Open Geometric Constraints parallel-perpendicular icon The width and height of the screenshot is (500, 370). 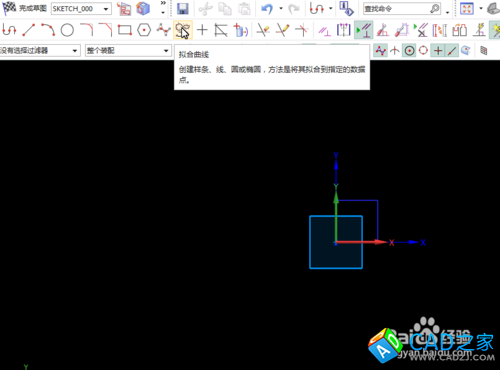[324, 30]
